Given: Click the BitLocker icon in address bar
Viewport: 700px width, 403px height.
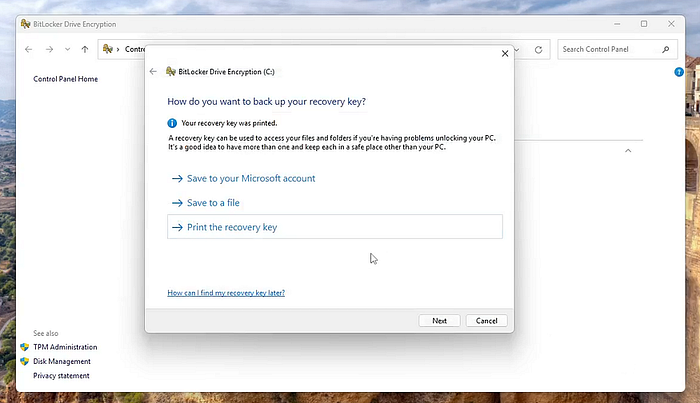Looking at the screenshot, I should tap(108, 49).
